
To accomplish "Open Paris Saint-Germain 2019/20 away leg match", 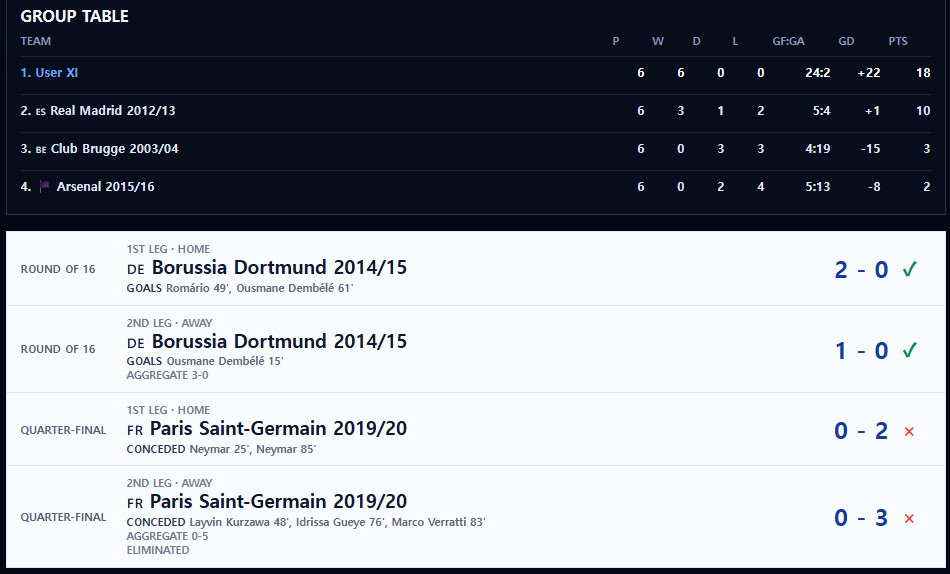I will [476, 517].
